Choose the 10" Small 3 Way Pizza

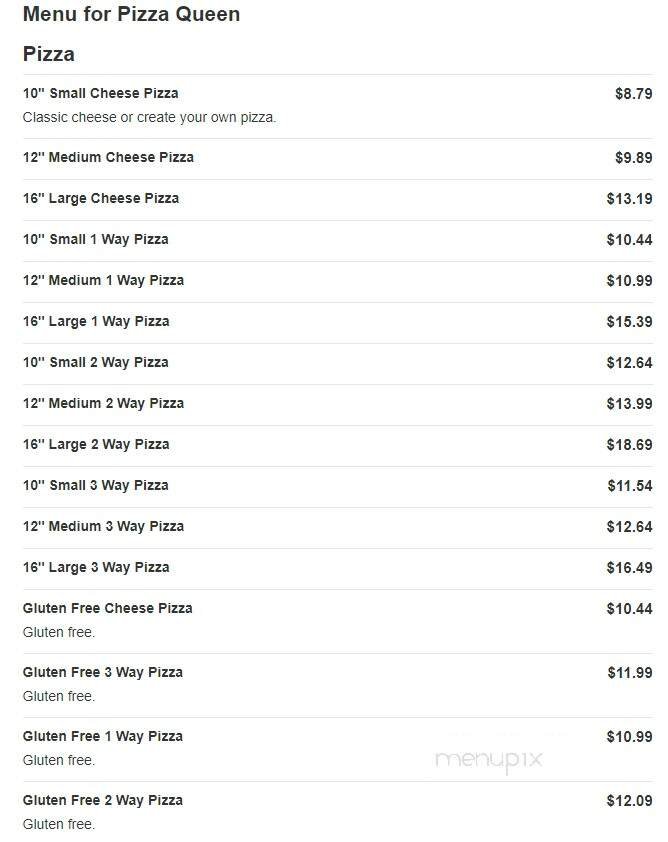coord(96,486)
